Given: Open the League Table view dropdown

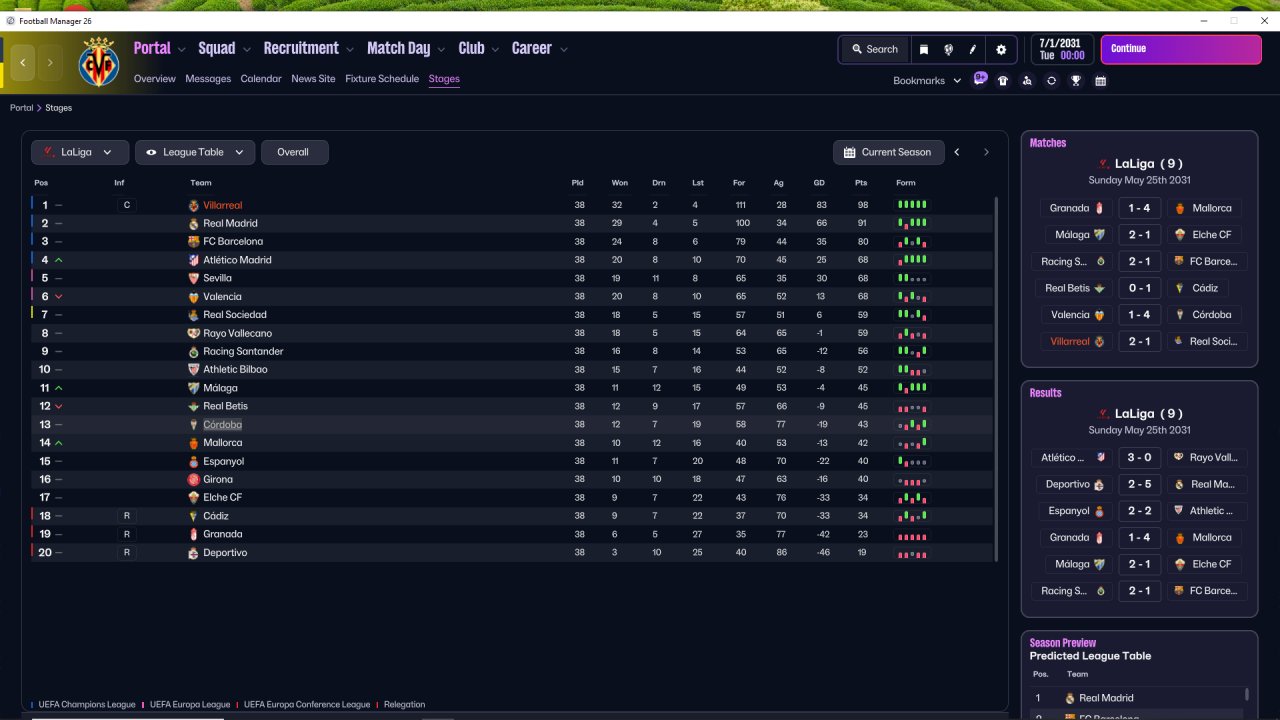Looking at the screenshot, I should pyautogui.click(x=195, y=152).
